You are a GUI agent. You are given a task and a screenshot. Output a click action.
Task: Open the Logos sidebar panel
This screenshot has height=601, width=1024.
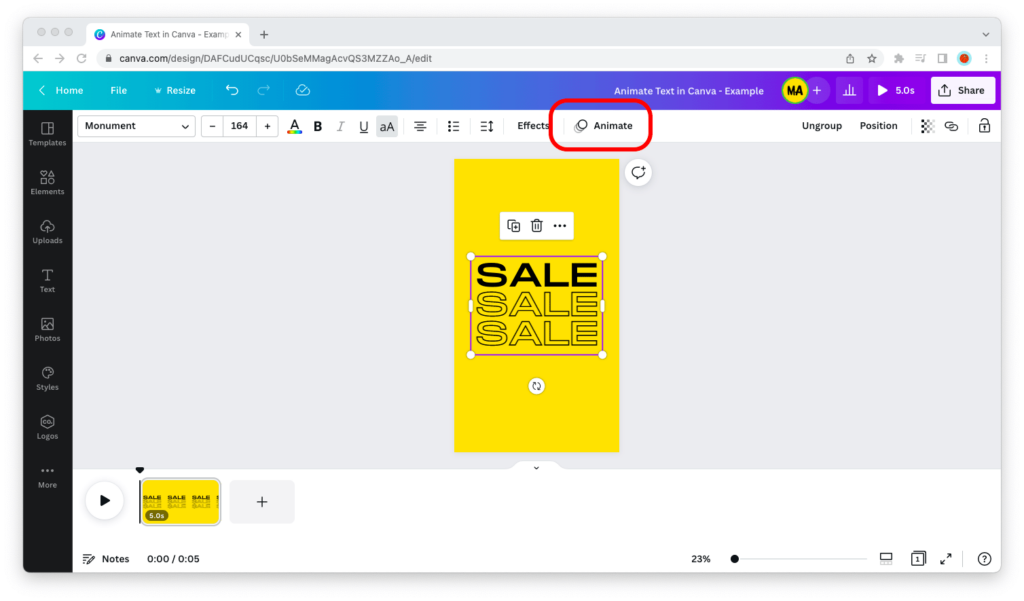[x=47, y=428]
